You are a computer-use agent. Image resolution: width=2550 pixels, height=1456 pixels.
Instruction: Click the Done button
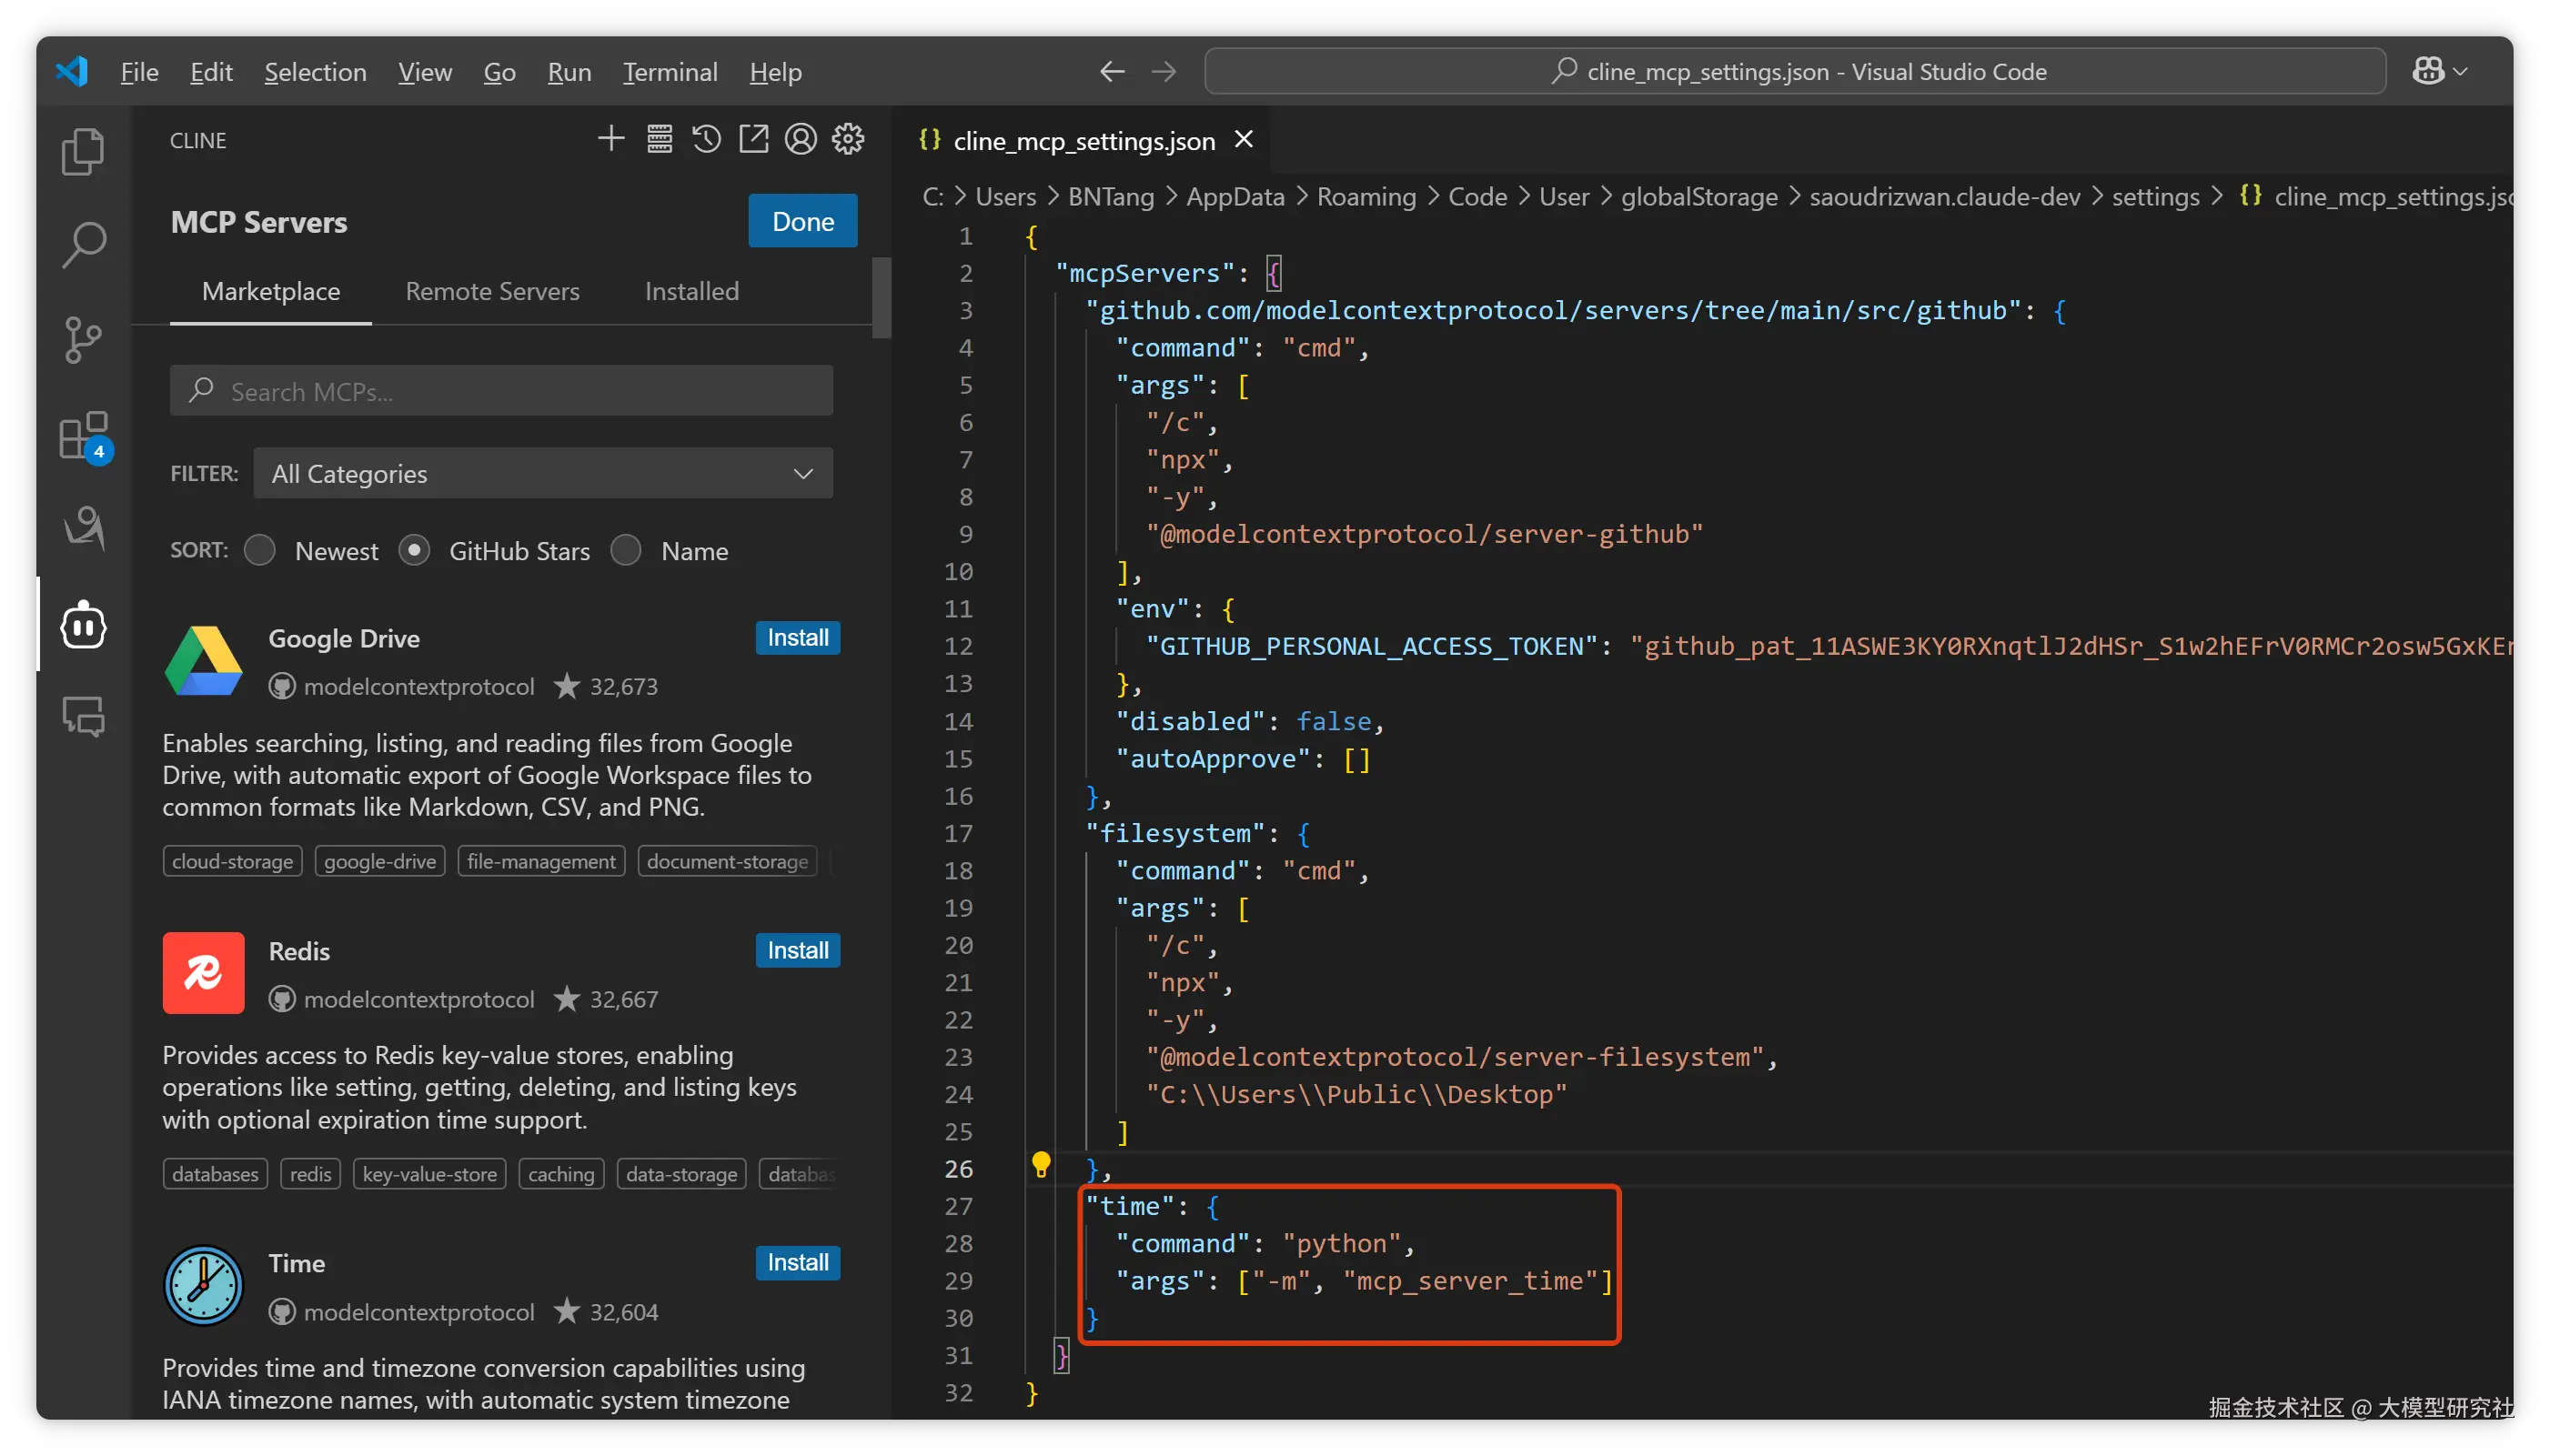[802, 221]
